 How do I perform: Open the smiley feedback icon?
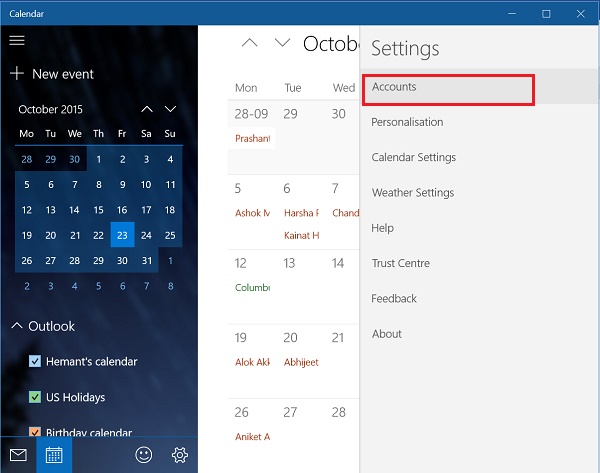pos(143,455)
